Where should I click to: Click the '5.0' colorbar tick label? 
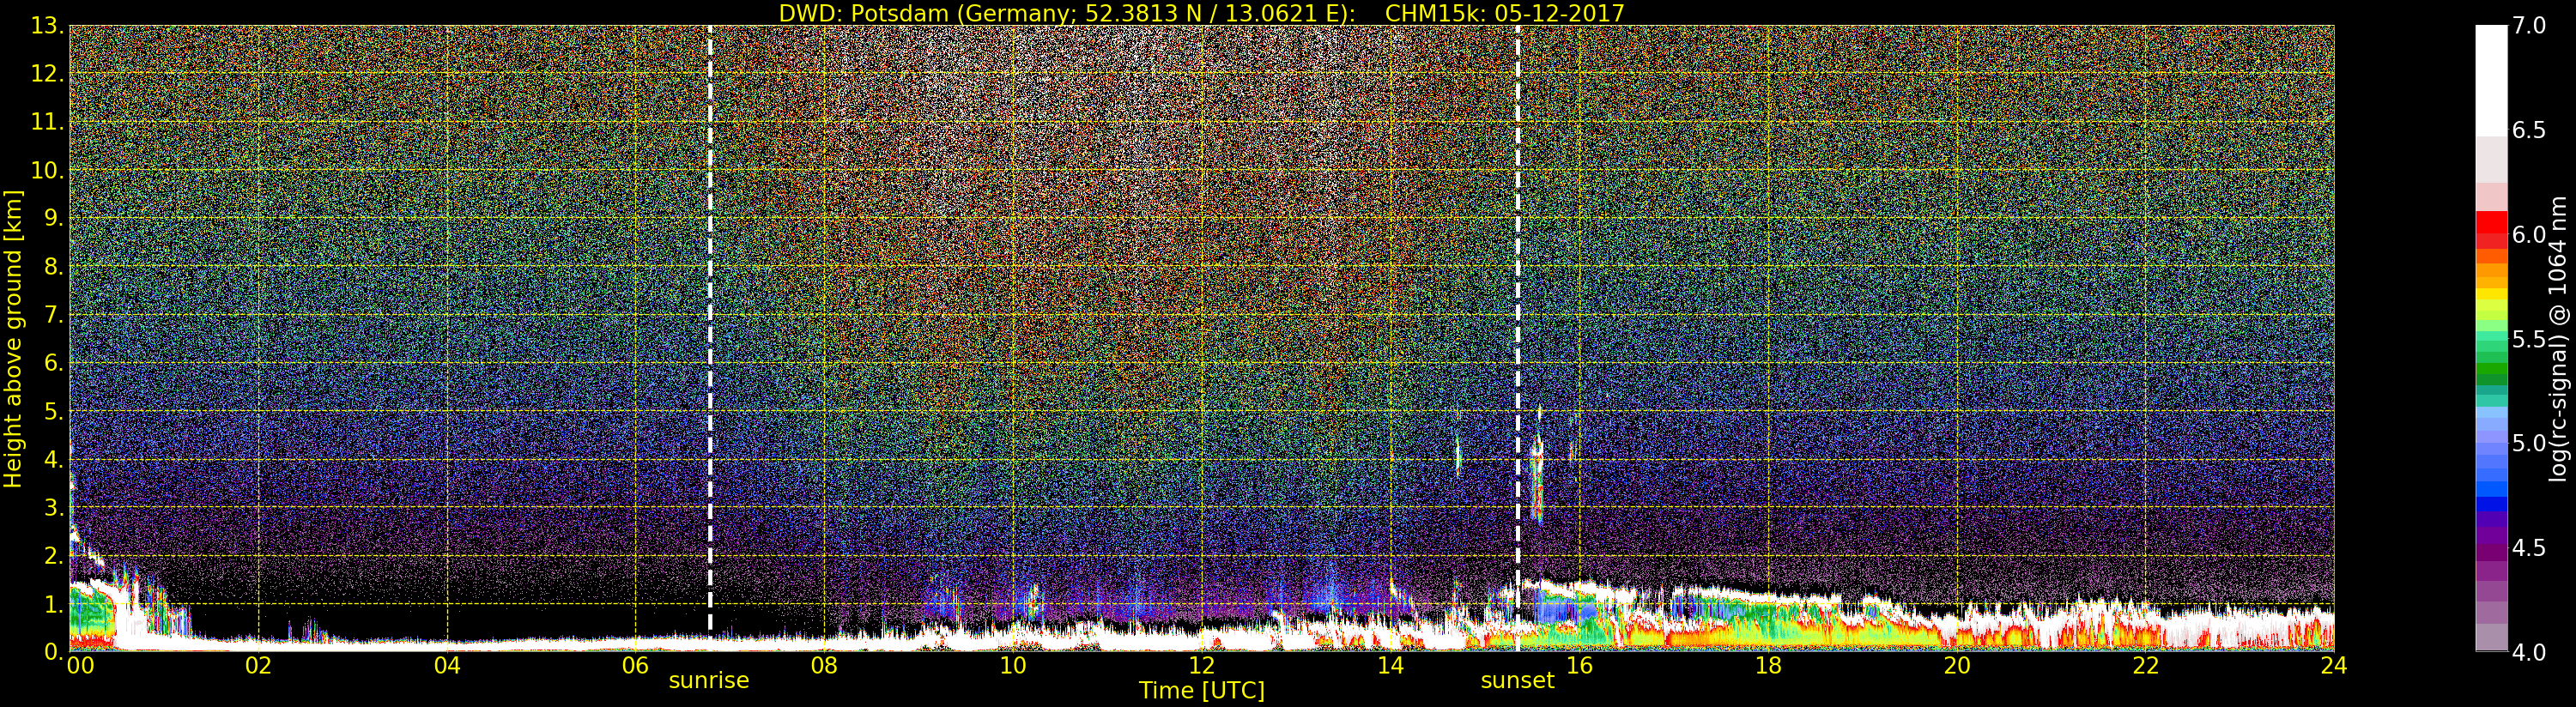click(2529, 444)
